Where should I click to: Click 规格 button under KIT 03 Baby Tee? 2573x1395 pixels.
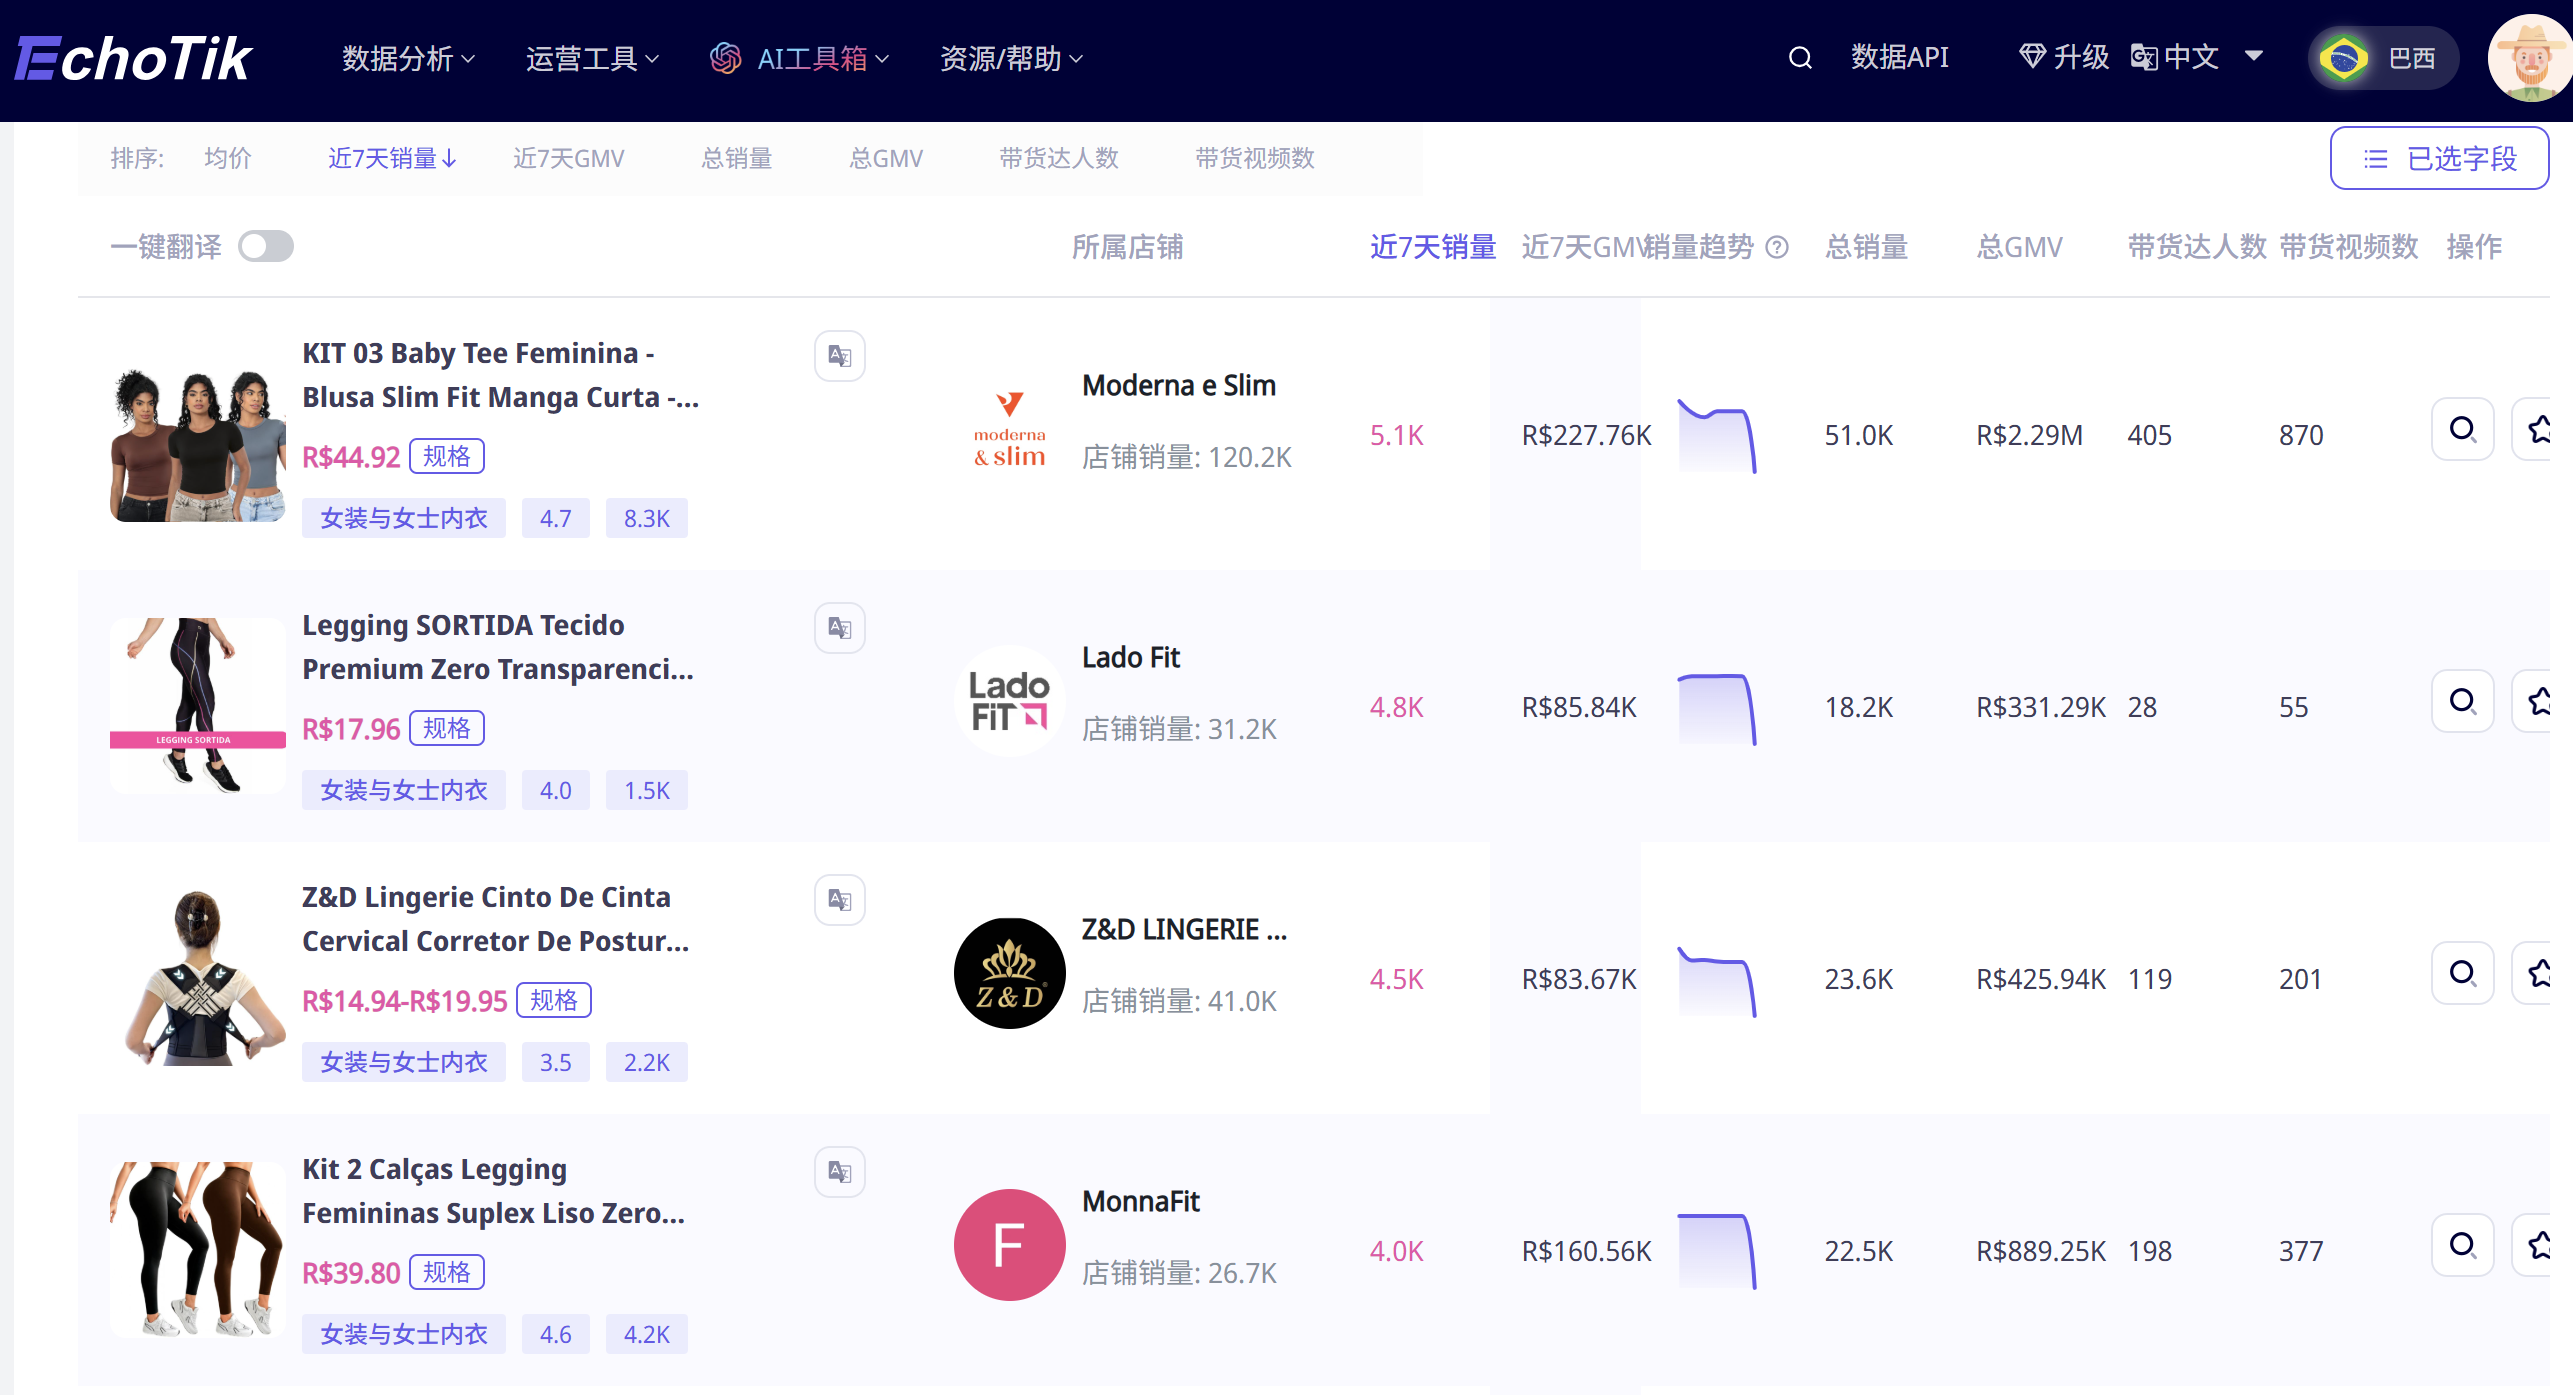447,455
